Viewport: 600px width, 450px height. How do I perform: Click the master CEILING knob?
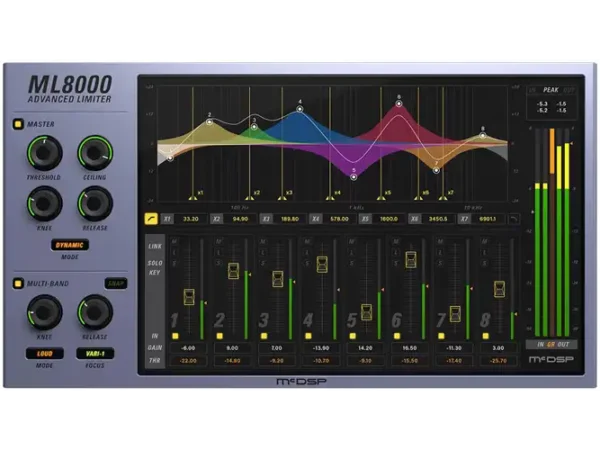point(95,152)
